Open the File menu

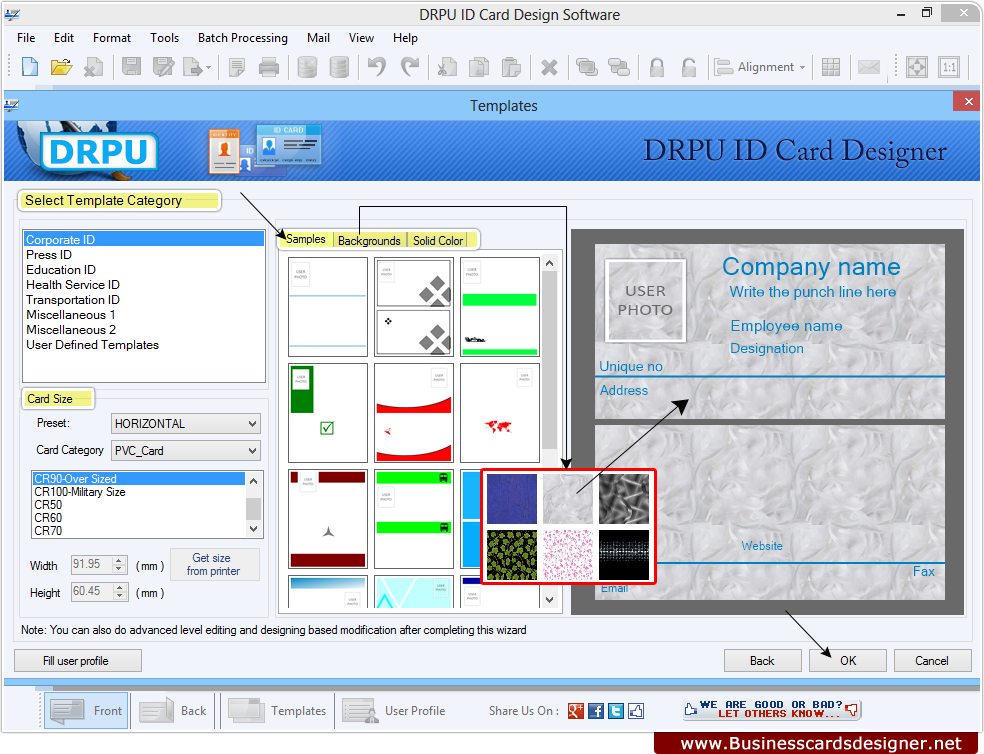[26, 38]
